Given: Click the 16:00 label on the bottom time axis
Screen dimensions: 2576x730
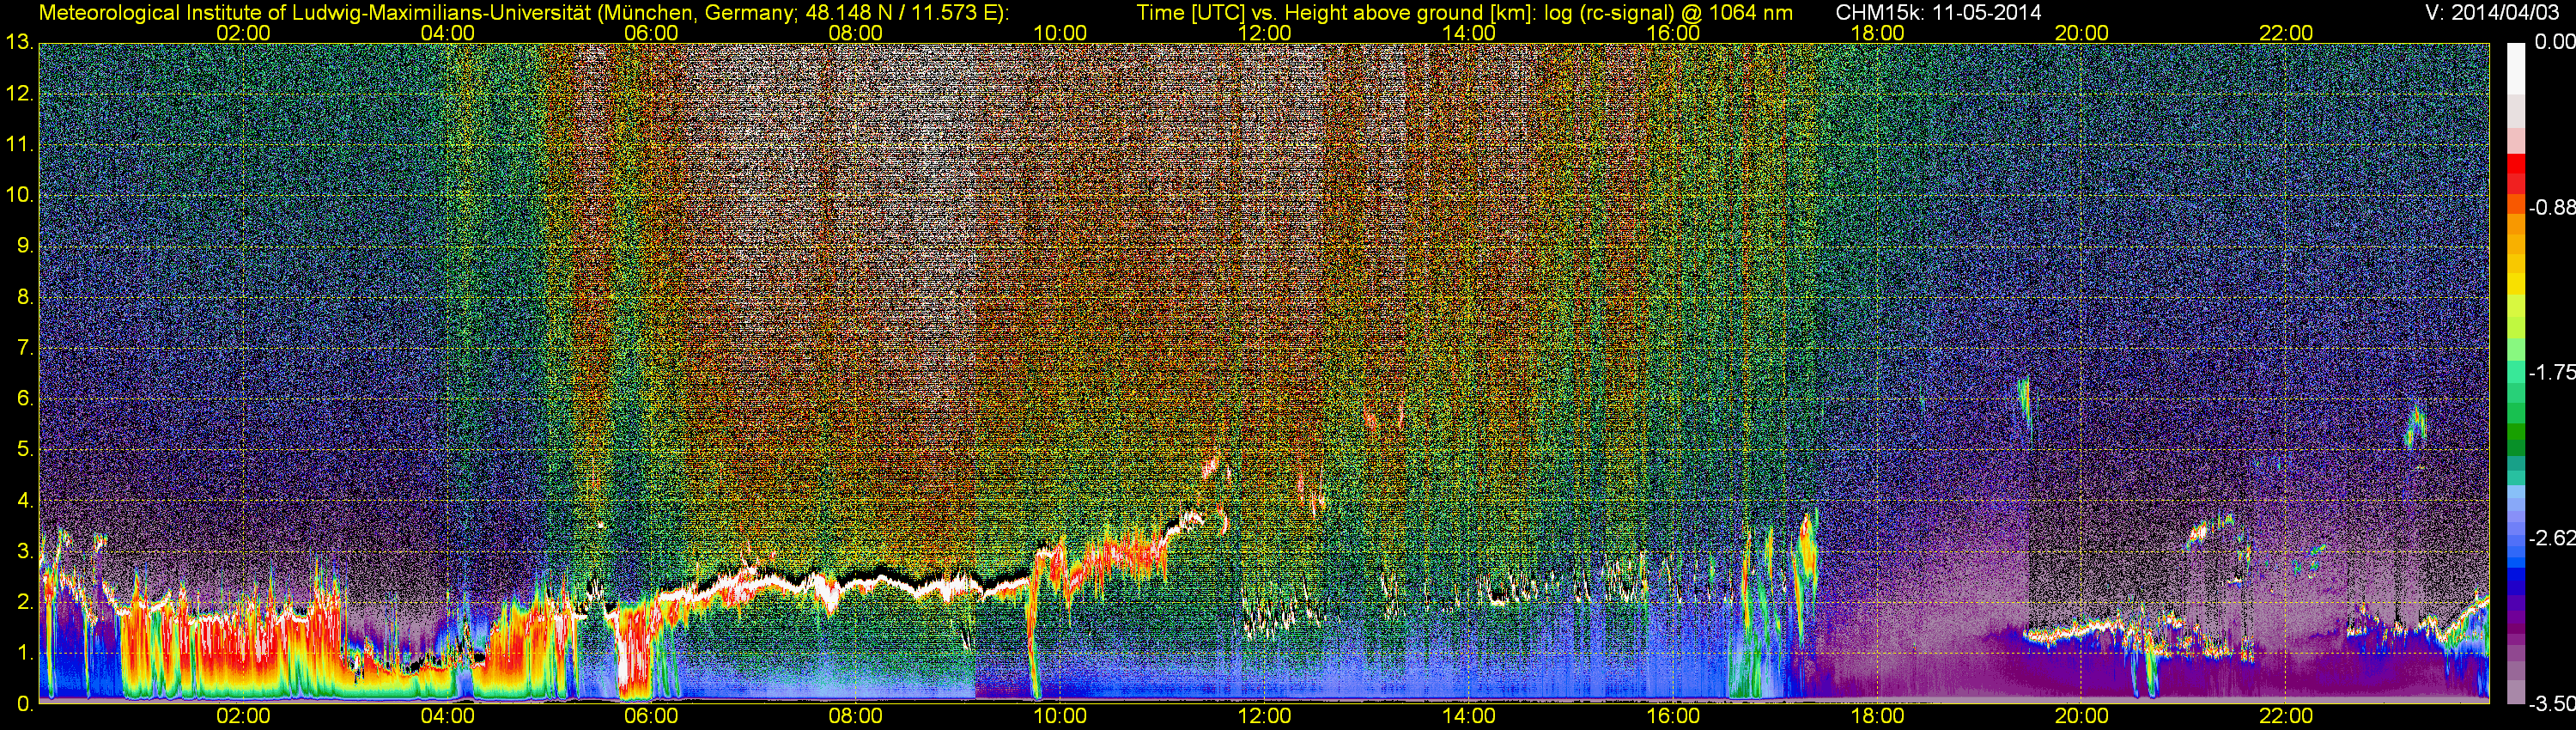Looking at the screenshot, I should click(1673, 717).
